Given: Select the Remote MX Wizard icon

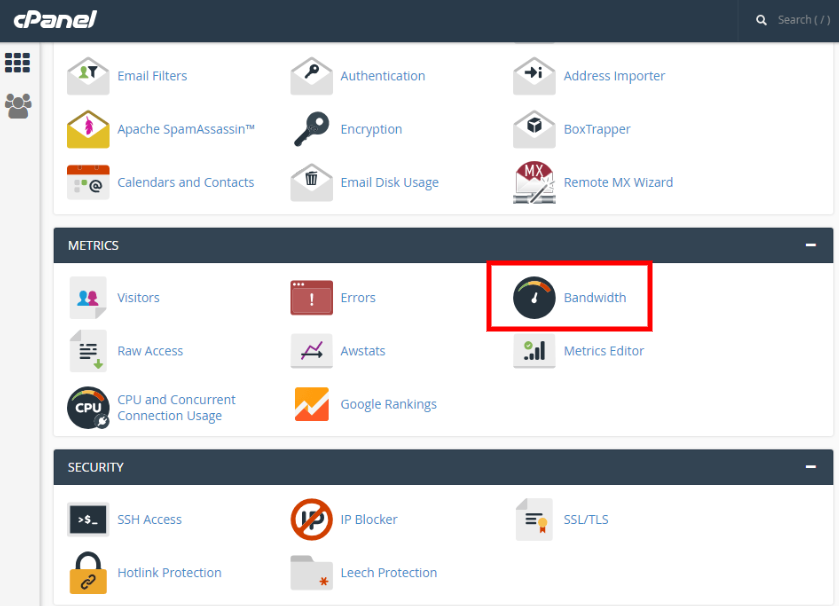Looking at the screenshot, I should [534, 182].
